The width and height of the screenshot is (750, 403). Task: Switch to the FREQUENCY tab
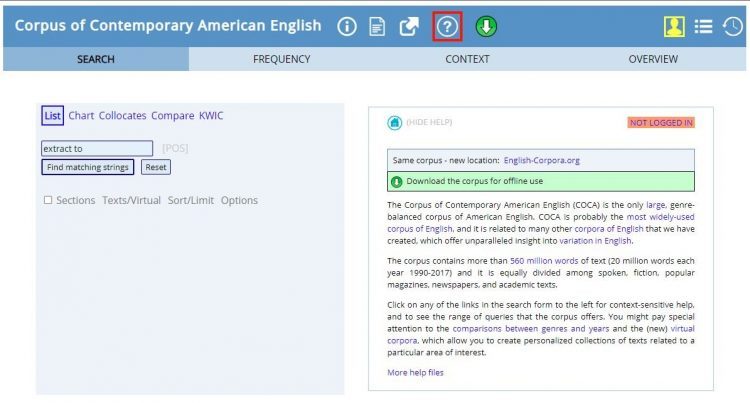click(x=282, y=59)
